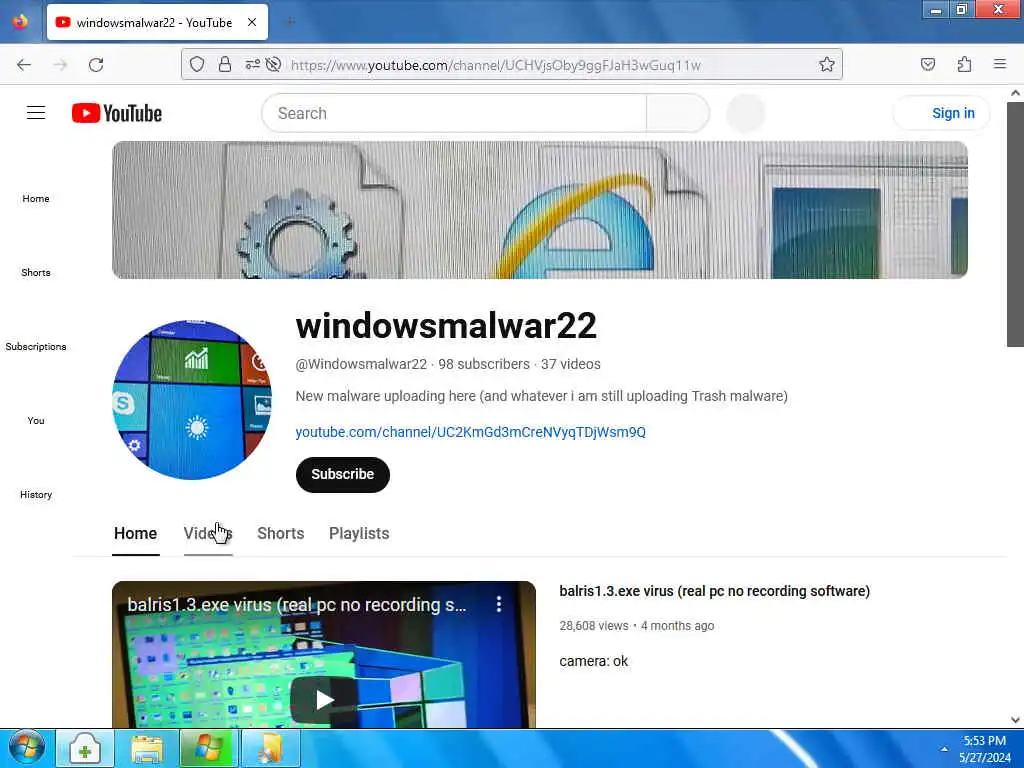Open the site permissions icon in the address bar
Screen dimensions: 1024x768
[x=252, y=65]
